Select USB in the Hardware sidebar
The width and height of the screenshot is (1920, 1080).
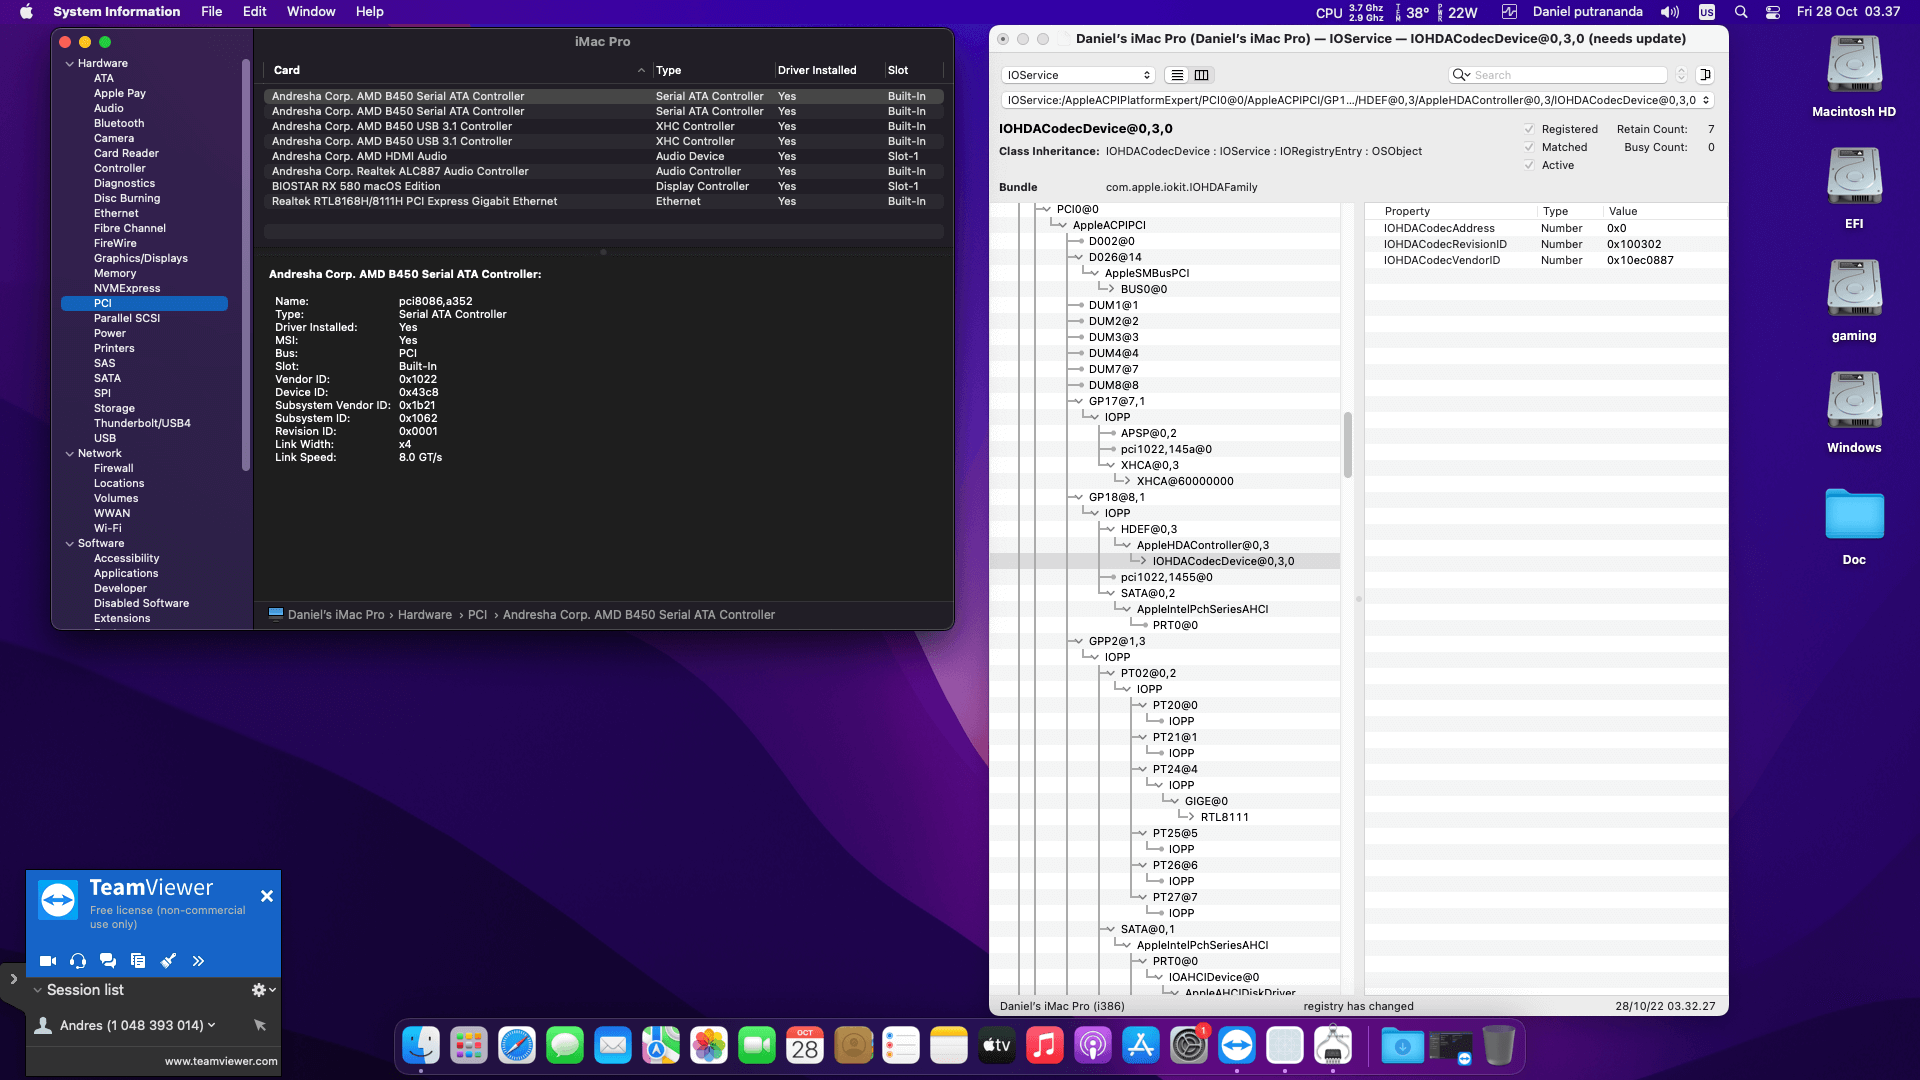coord(105,438)
